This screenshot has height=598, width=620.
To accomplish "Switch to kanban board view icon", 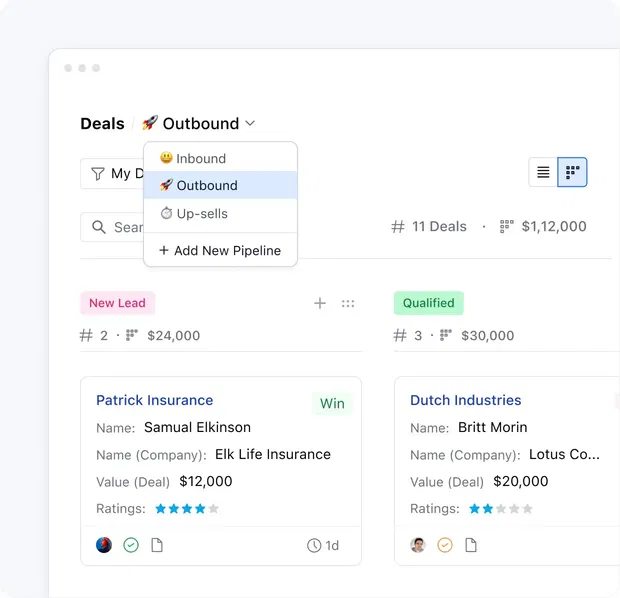I will (x=572, y=172).
